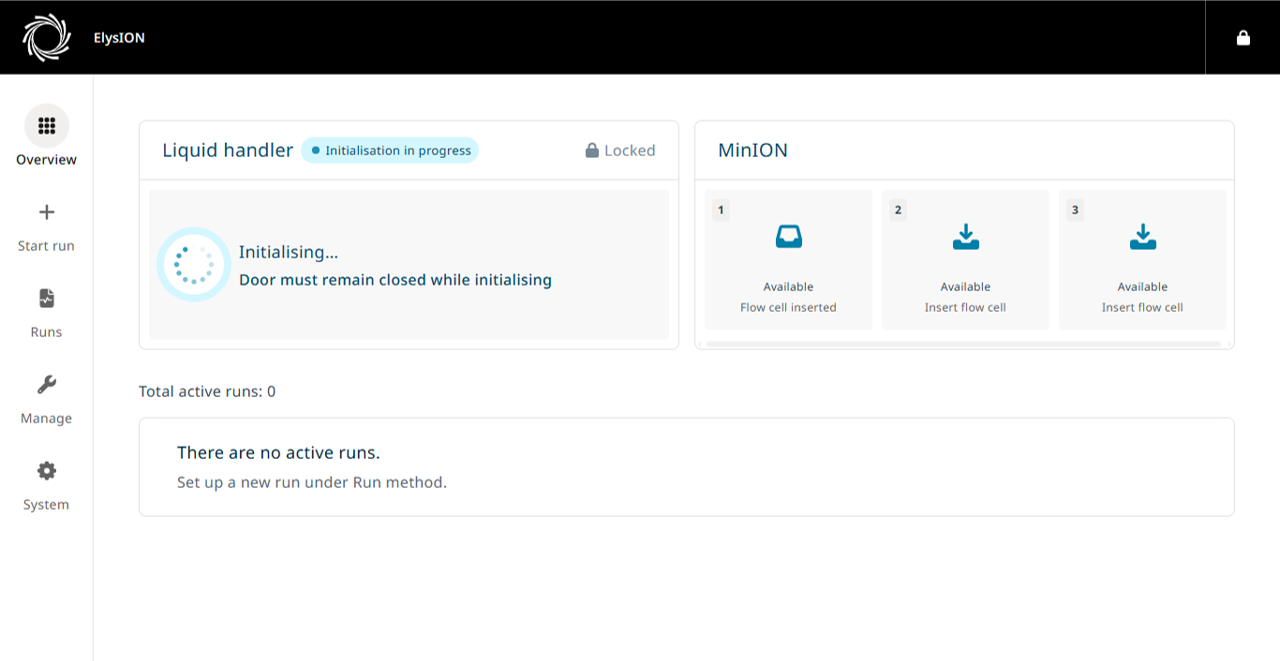Select MinION position number 3 badge
The image size is (1280, 661).
[1075, 210]
